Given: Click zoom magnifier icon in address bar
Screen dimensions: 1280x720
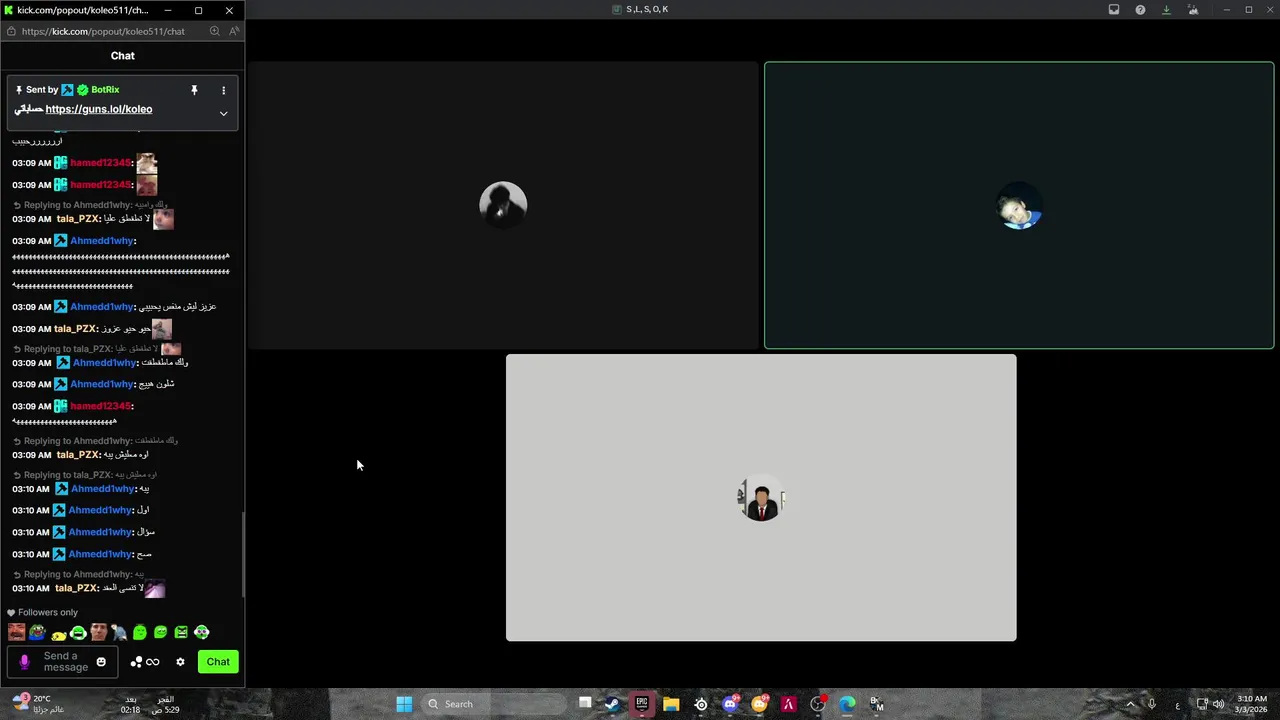Looking at the screenshot, I should (x=214, y=31).
